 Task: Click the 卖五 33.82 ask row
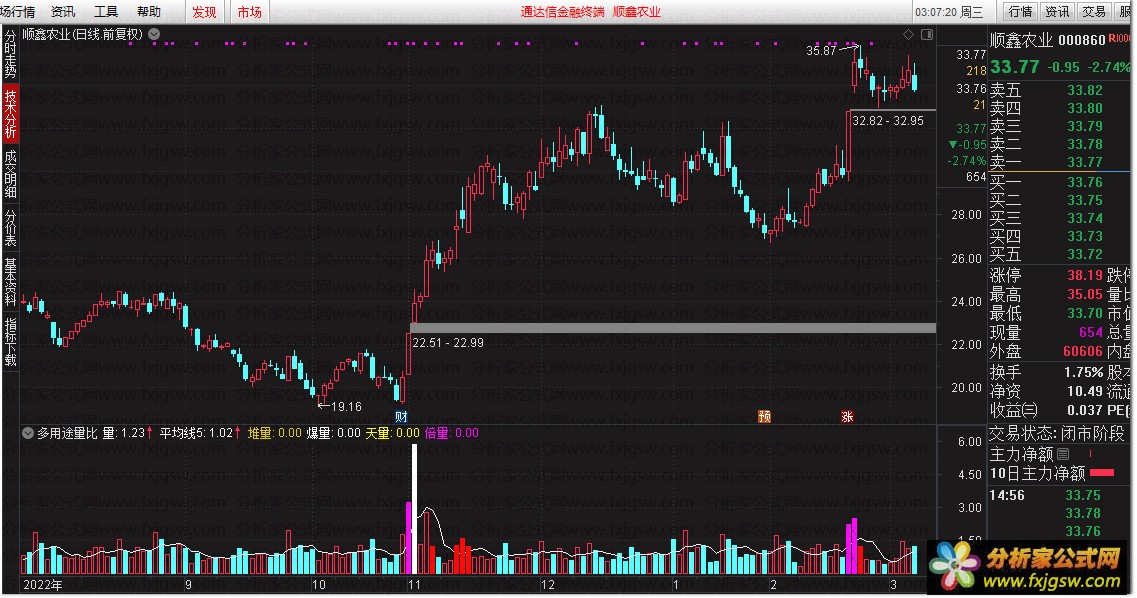pos(1059,91)
